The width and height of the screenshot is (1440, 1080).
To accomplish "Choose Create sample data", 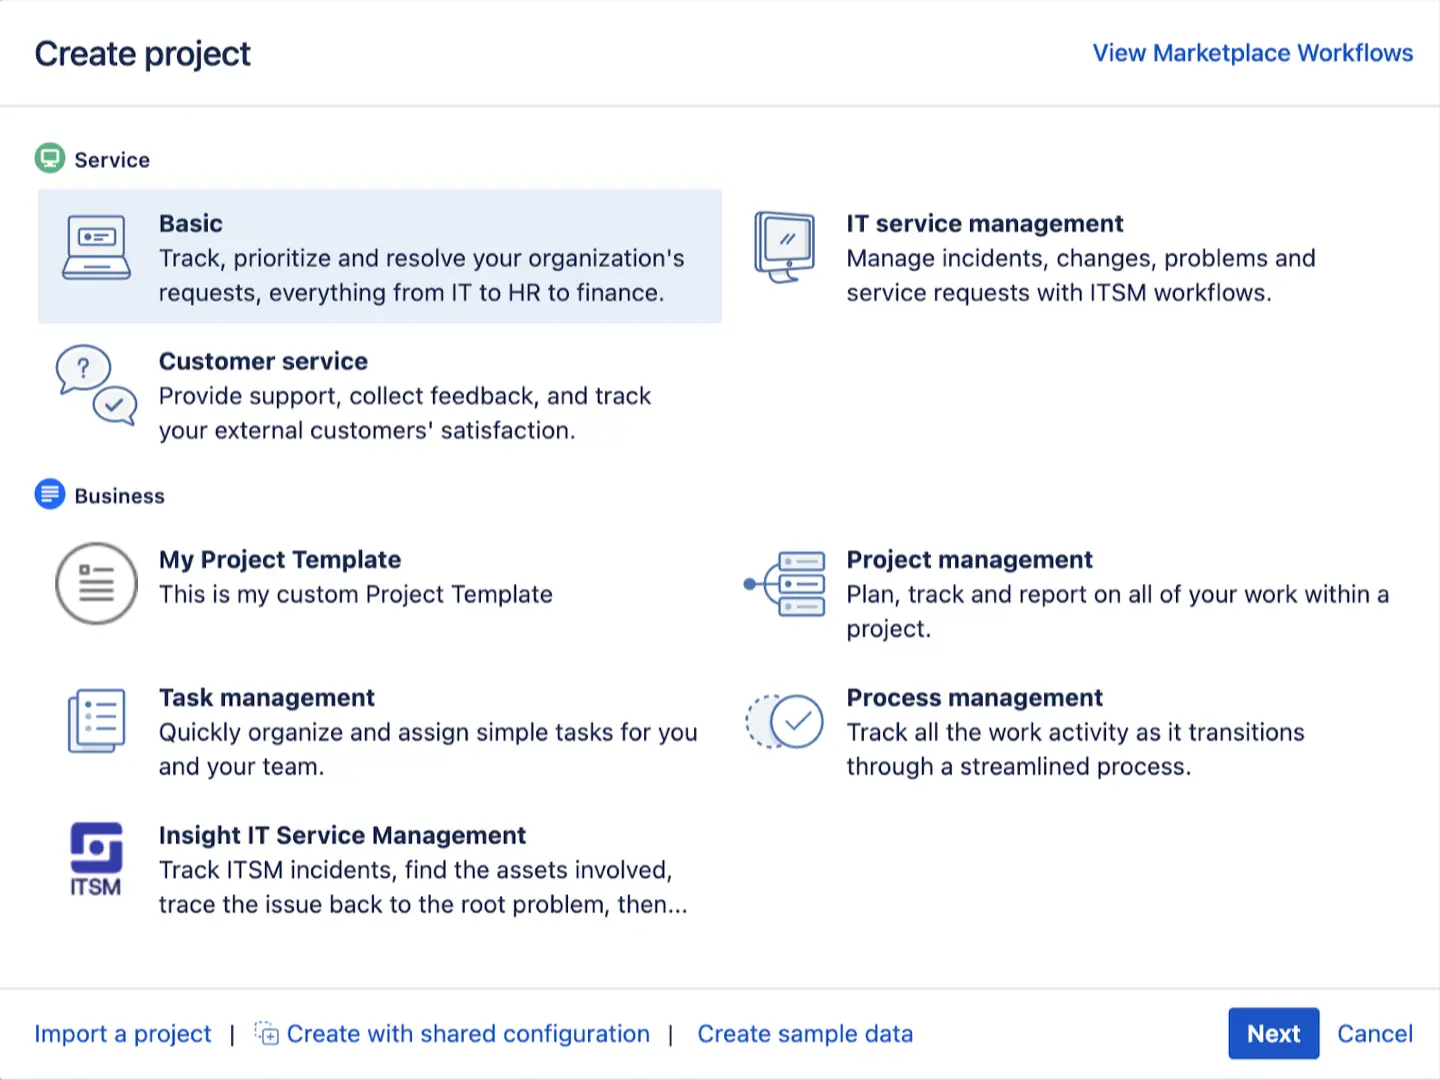I will tap(805, 1033).
